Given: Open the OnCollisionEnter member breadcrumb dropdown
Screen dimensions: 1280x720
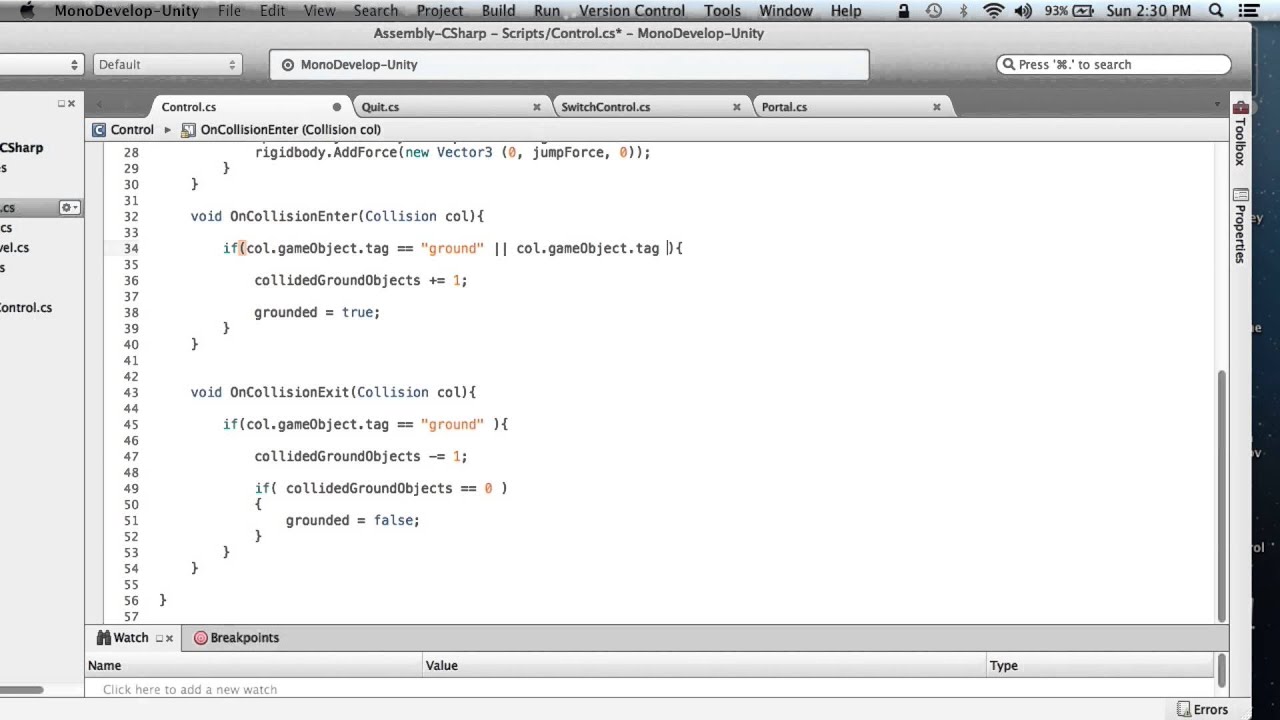Looking at the screenshot, I should [x=281, y=129].
